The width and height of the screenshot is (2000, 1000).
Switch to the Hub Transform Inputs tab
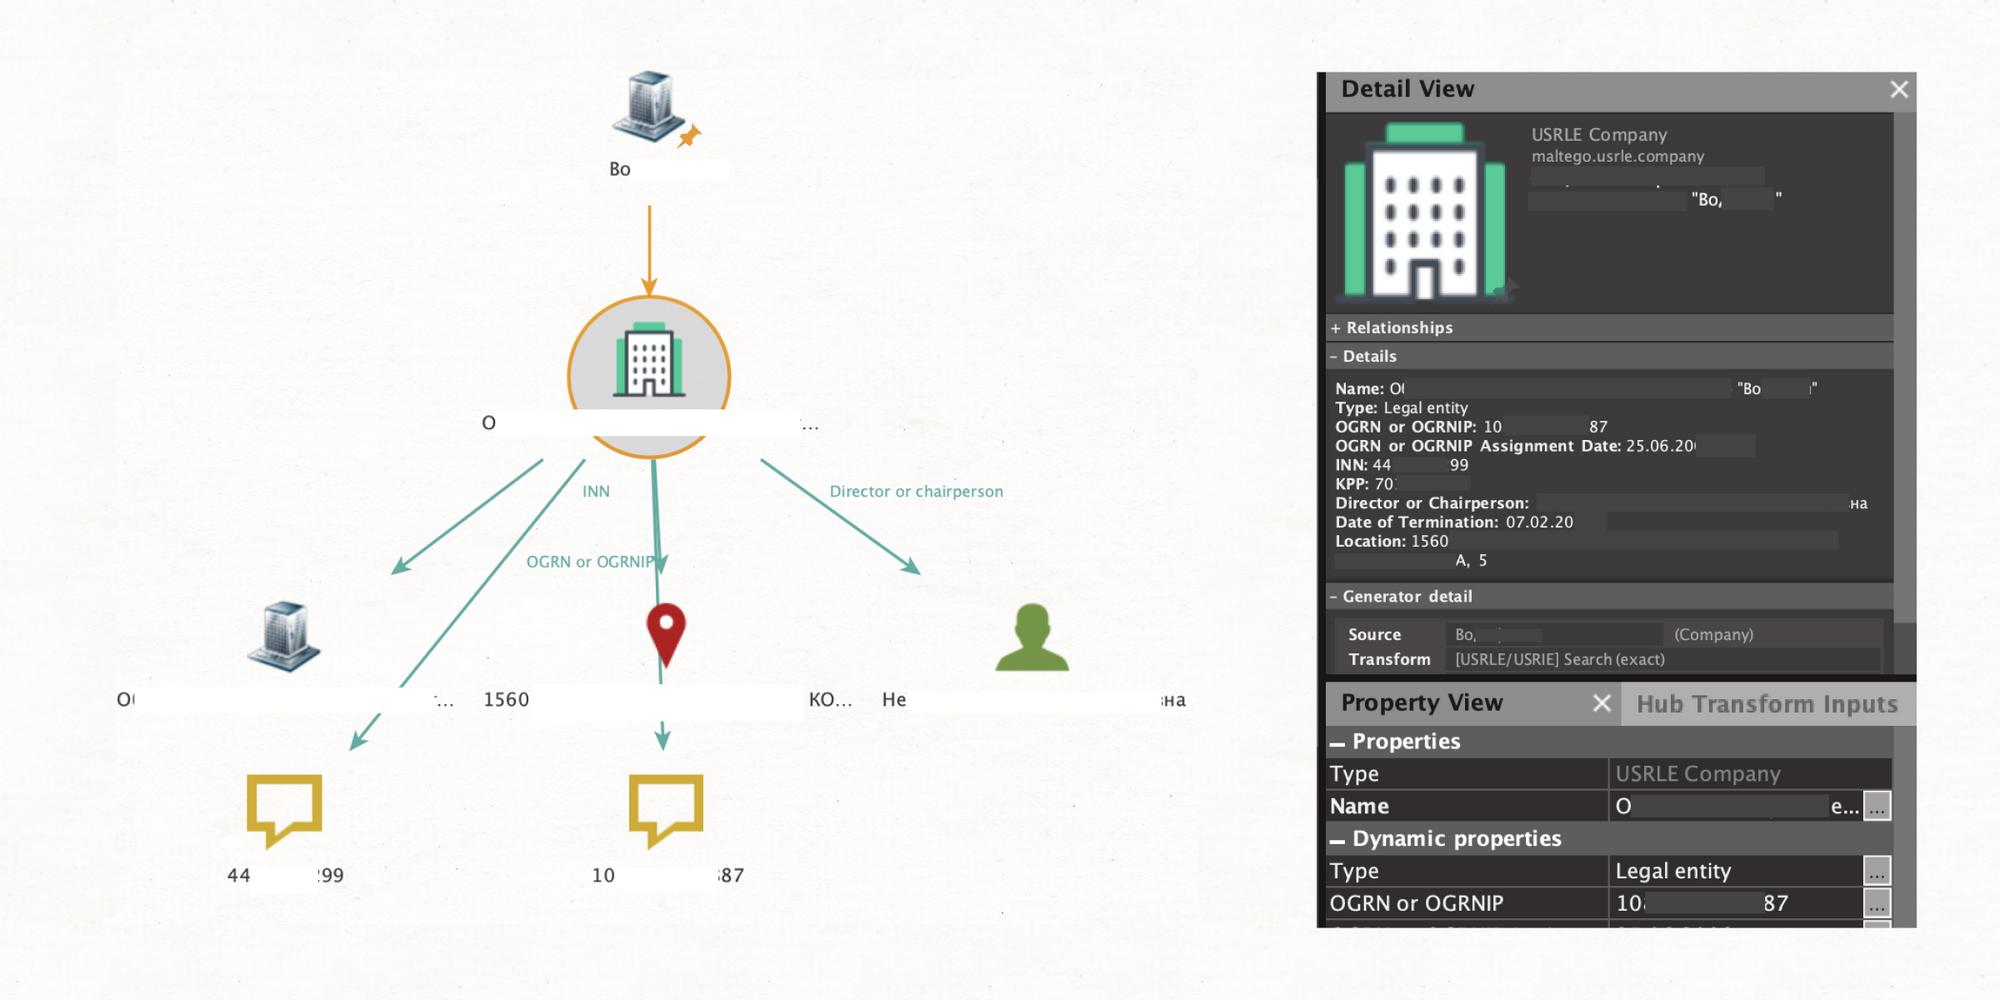pyautogui.click(x=1767, y=704)
